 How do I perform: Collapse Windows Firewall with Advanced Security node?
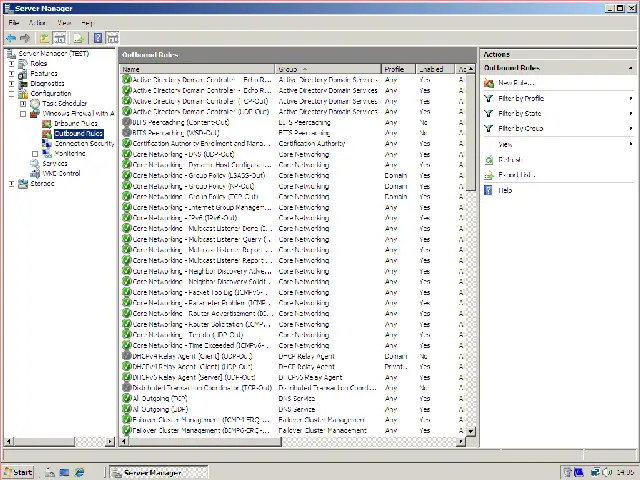(x=23, y=114)
